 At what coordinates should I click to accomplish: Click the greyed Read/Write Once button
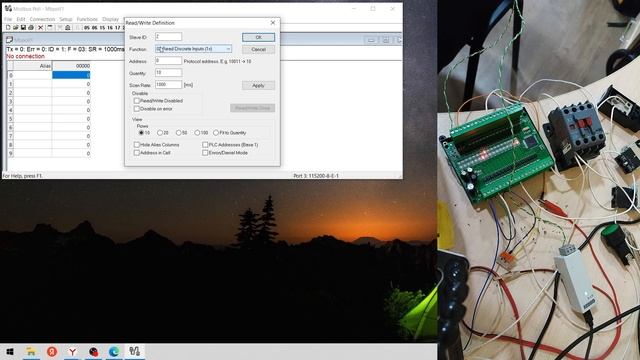[252, 108]
